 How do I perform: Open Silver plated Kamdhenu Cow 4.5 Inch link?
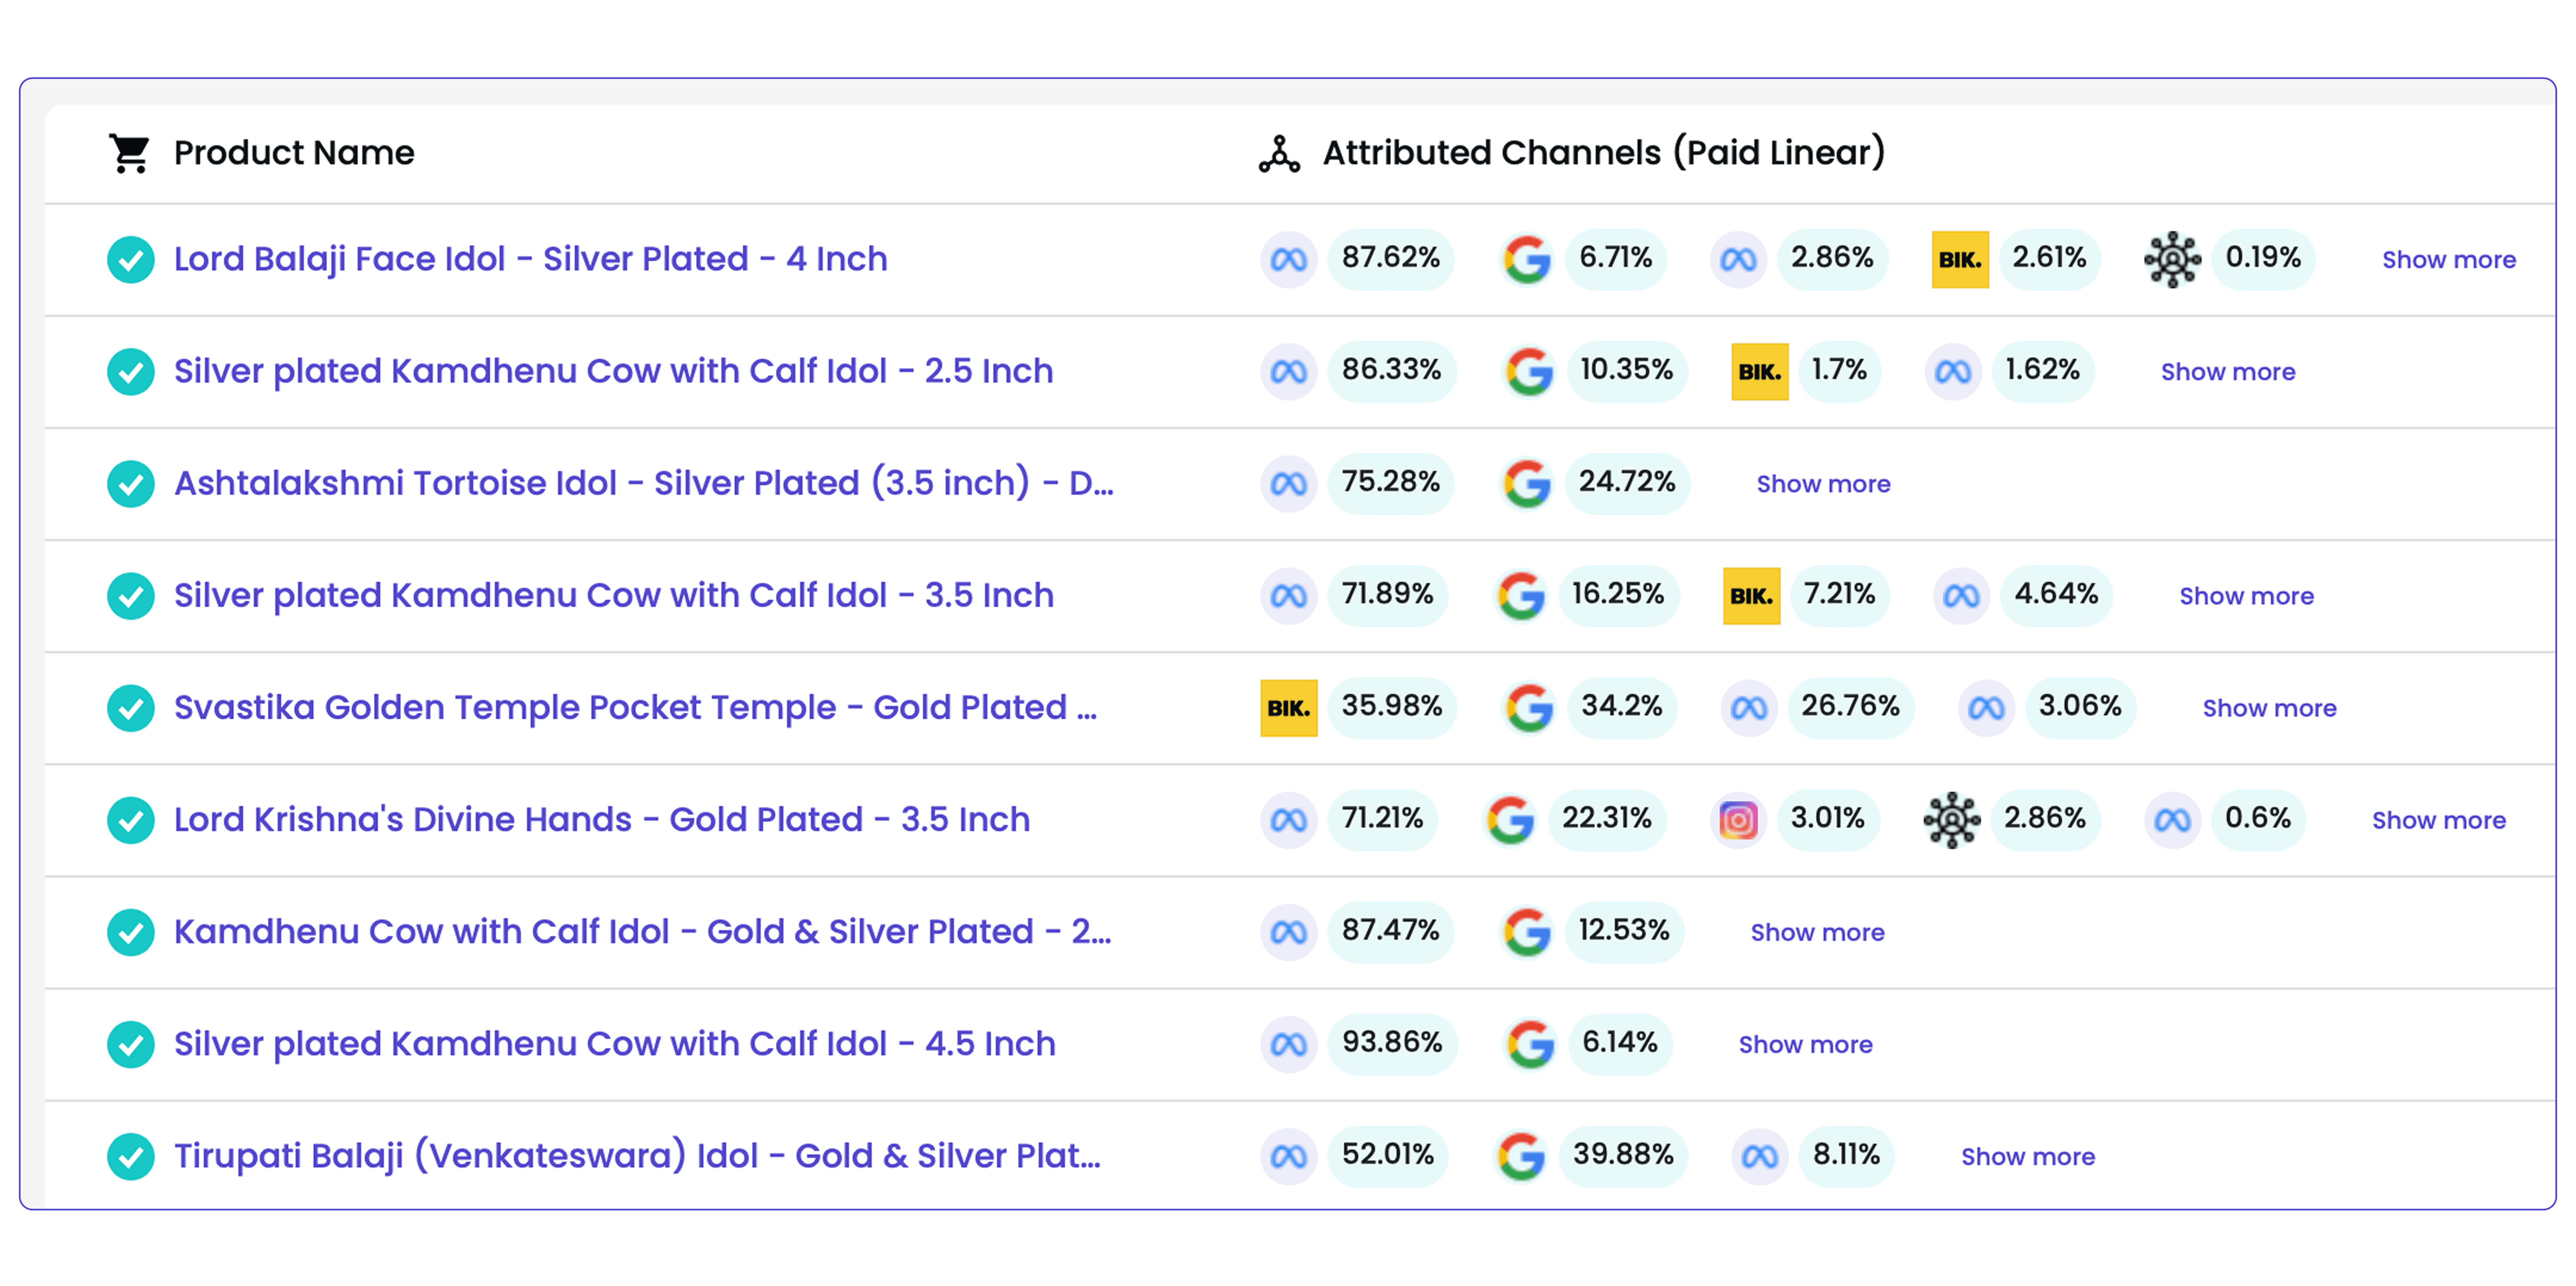tap(614, 1043)
